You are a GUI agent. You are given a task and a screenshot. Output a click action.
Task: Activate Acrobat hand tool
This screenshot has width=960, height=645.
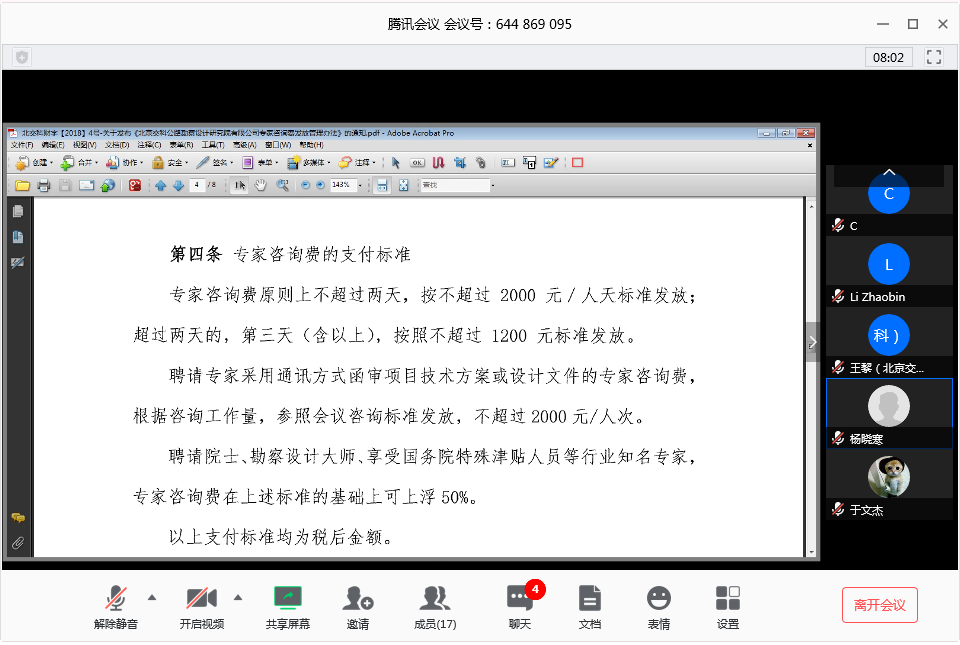click(260, 185)
